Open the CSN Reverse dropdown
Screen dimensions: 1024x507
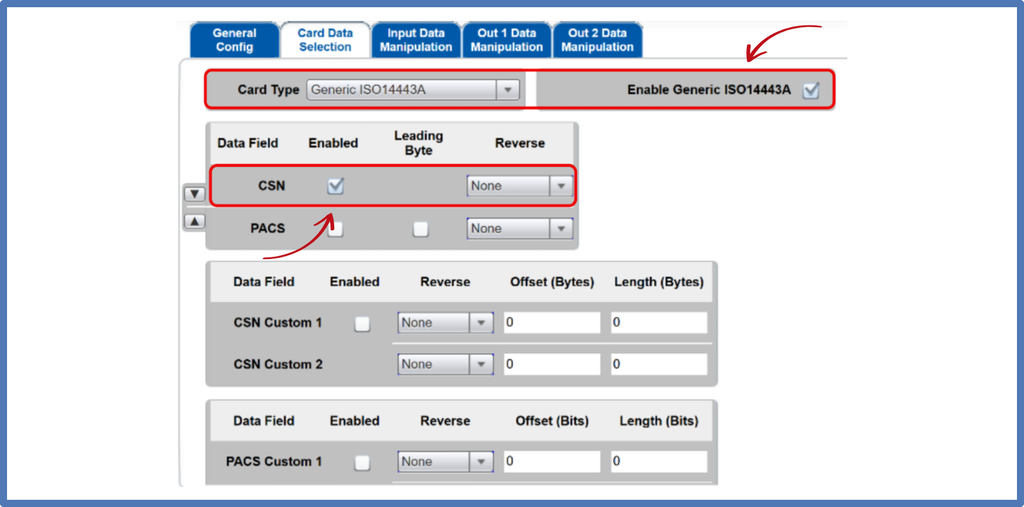(x=520, y=186)
